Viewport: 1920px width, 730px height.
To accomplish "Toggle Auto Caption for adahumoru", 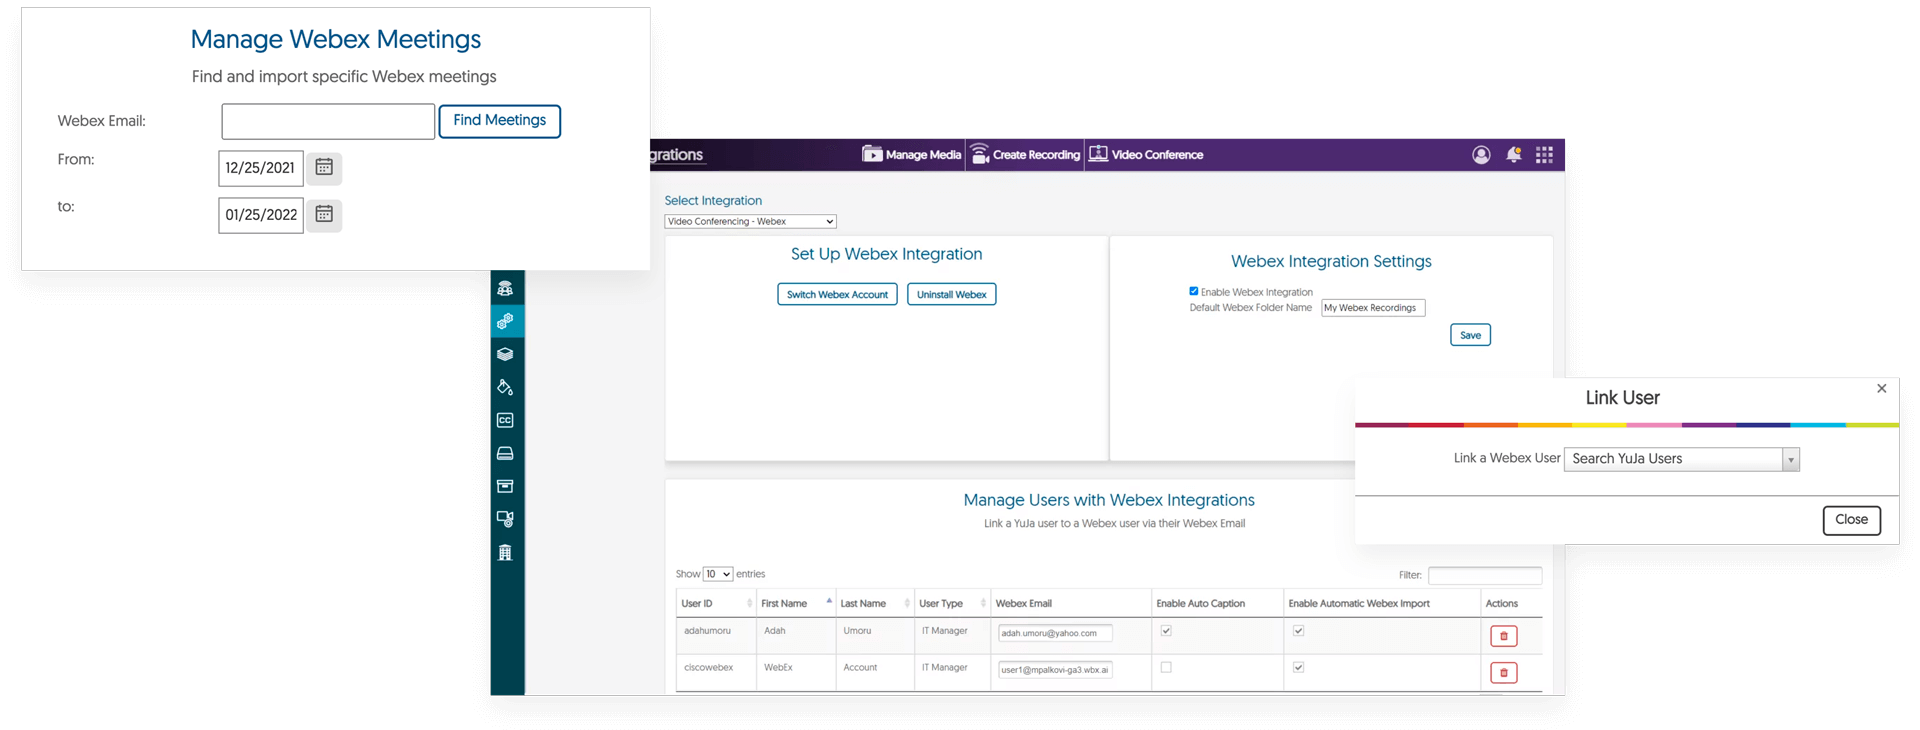I will [1166, 631].
